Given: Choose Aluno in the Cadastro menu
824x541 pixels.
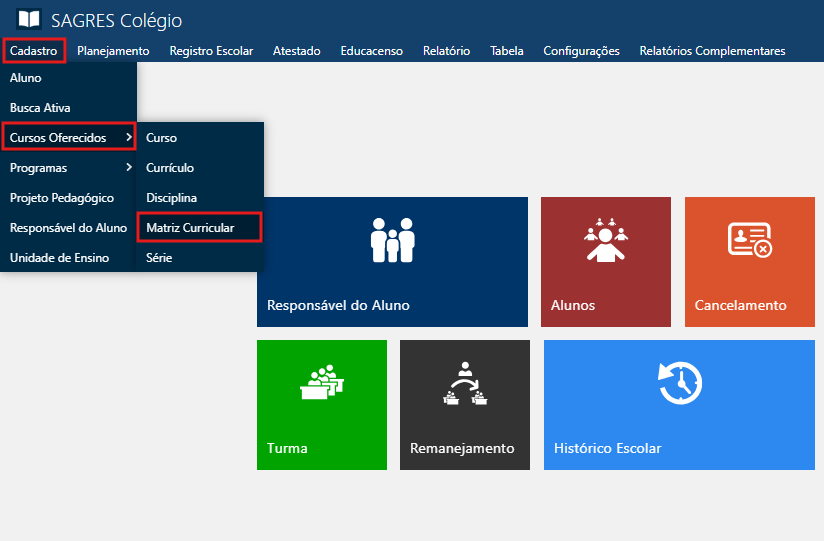Looking at the screenshot, I should (x=26, y=78).
